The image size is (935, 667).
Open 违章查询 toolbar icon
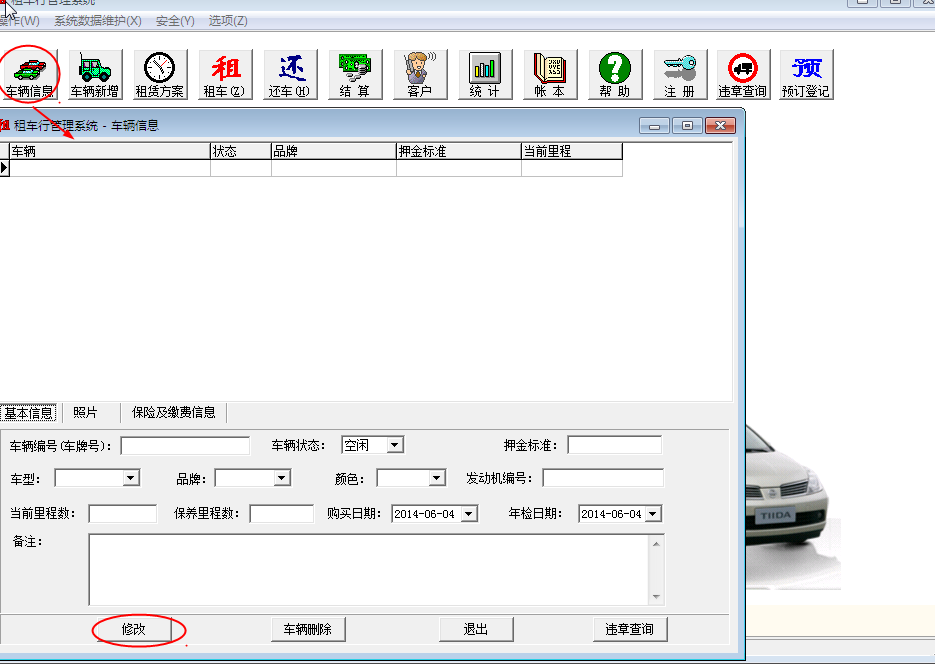[x=743, y=75]
